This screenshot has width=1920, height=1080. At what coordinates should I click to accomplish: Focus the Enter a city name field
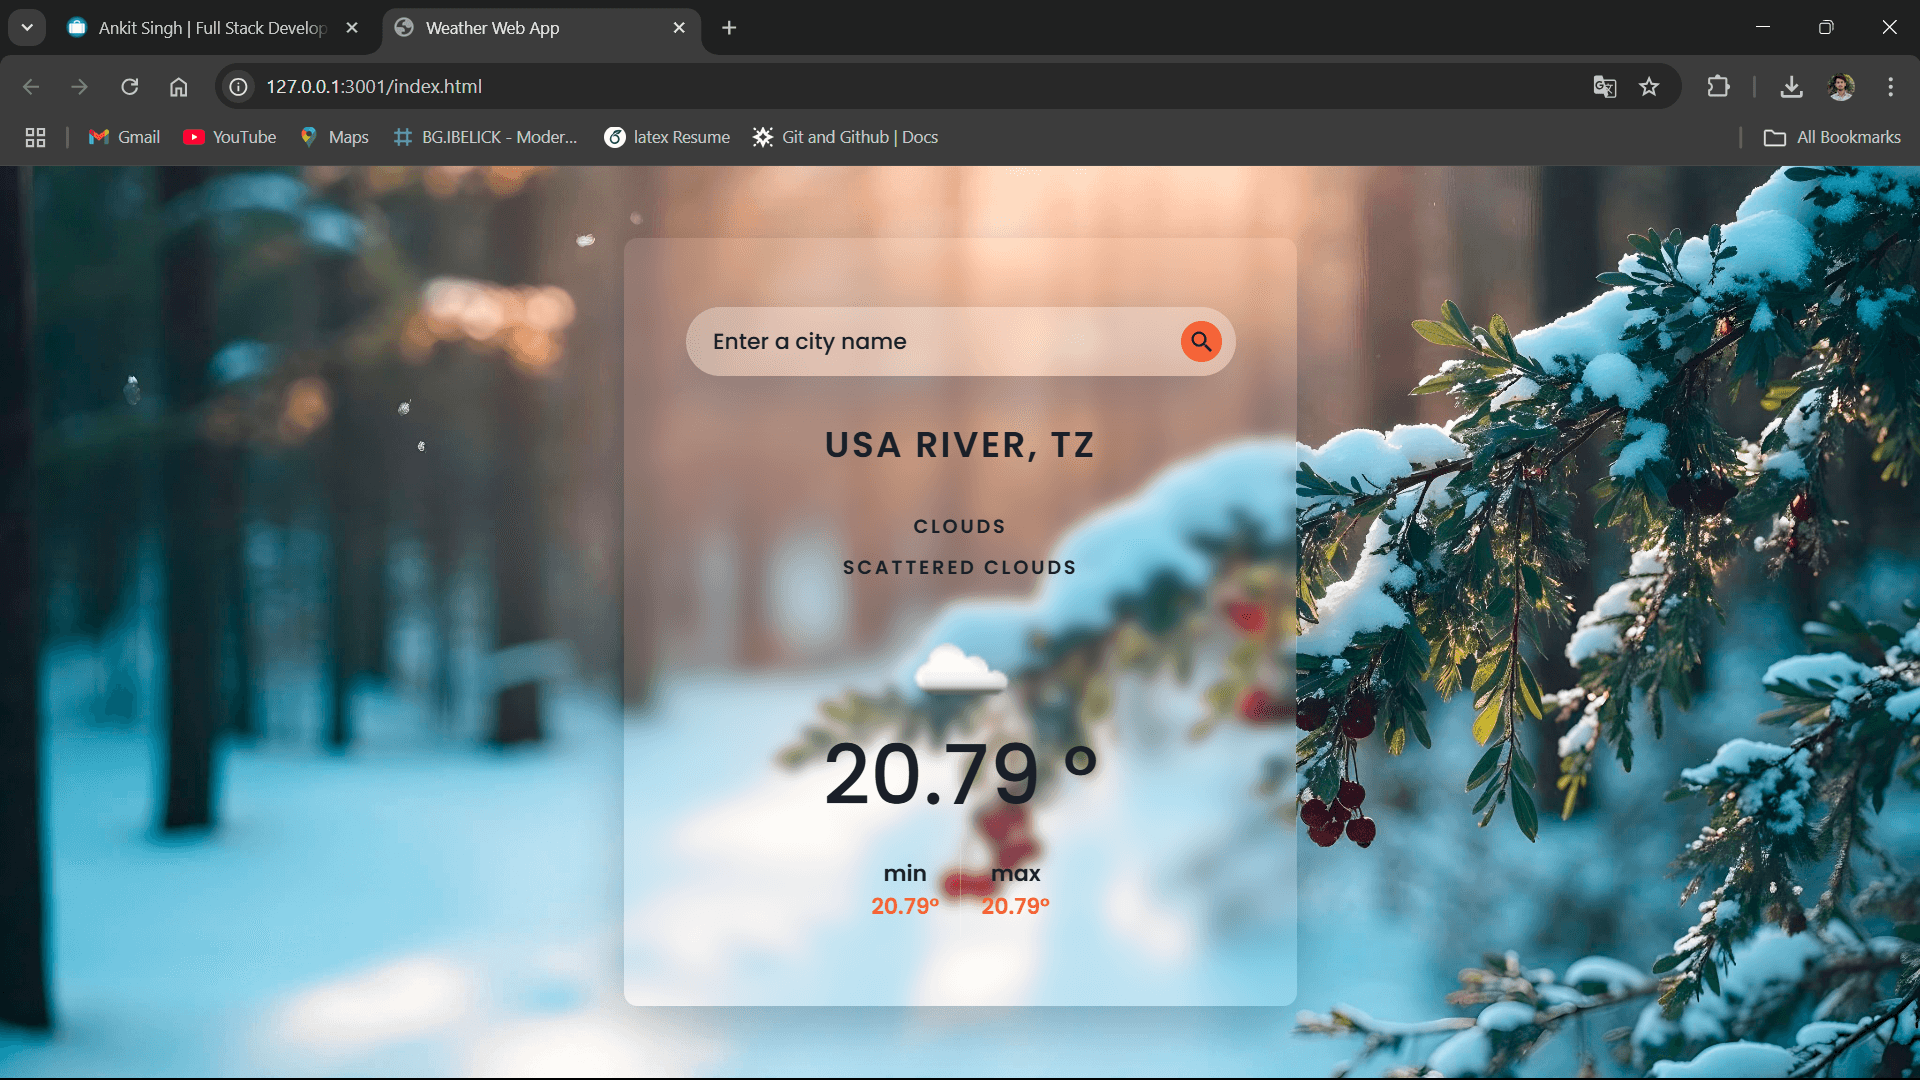(940, 341)
